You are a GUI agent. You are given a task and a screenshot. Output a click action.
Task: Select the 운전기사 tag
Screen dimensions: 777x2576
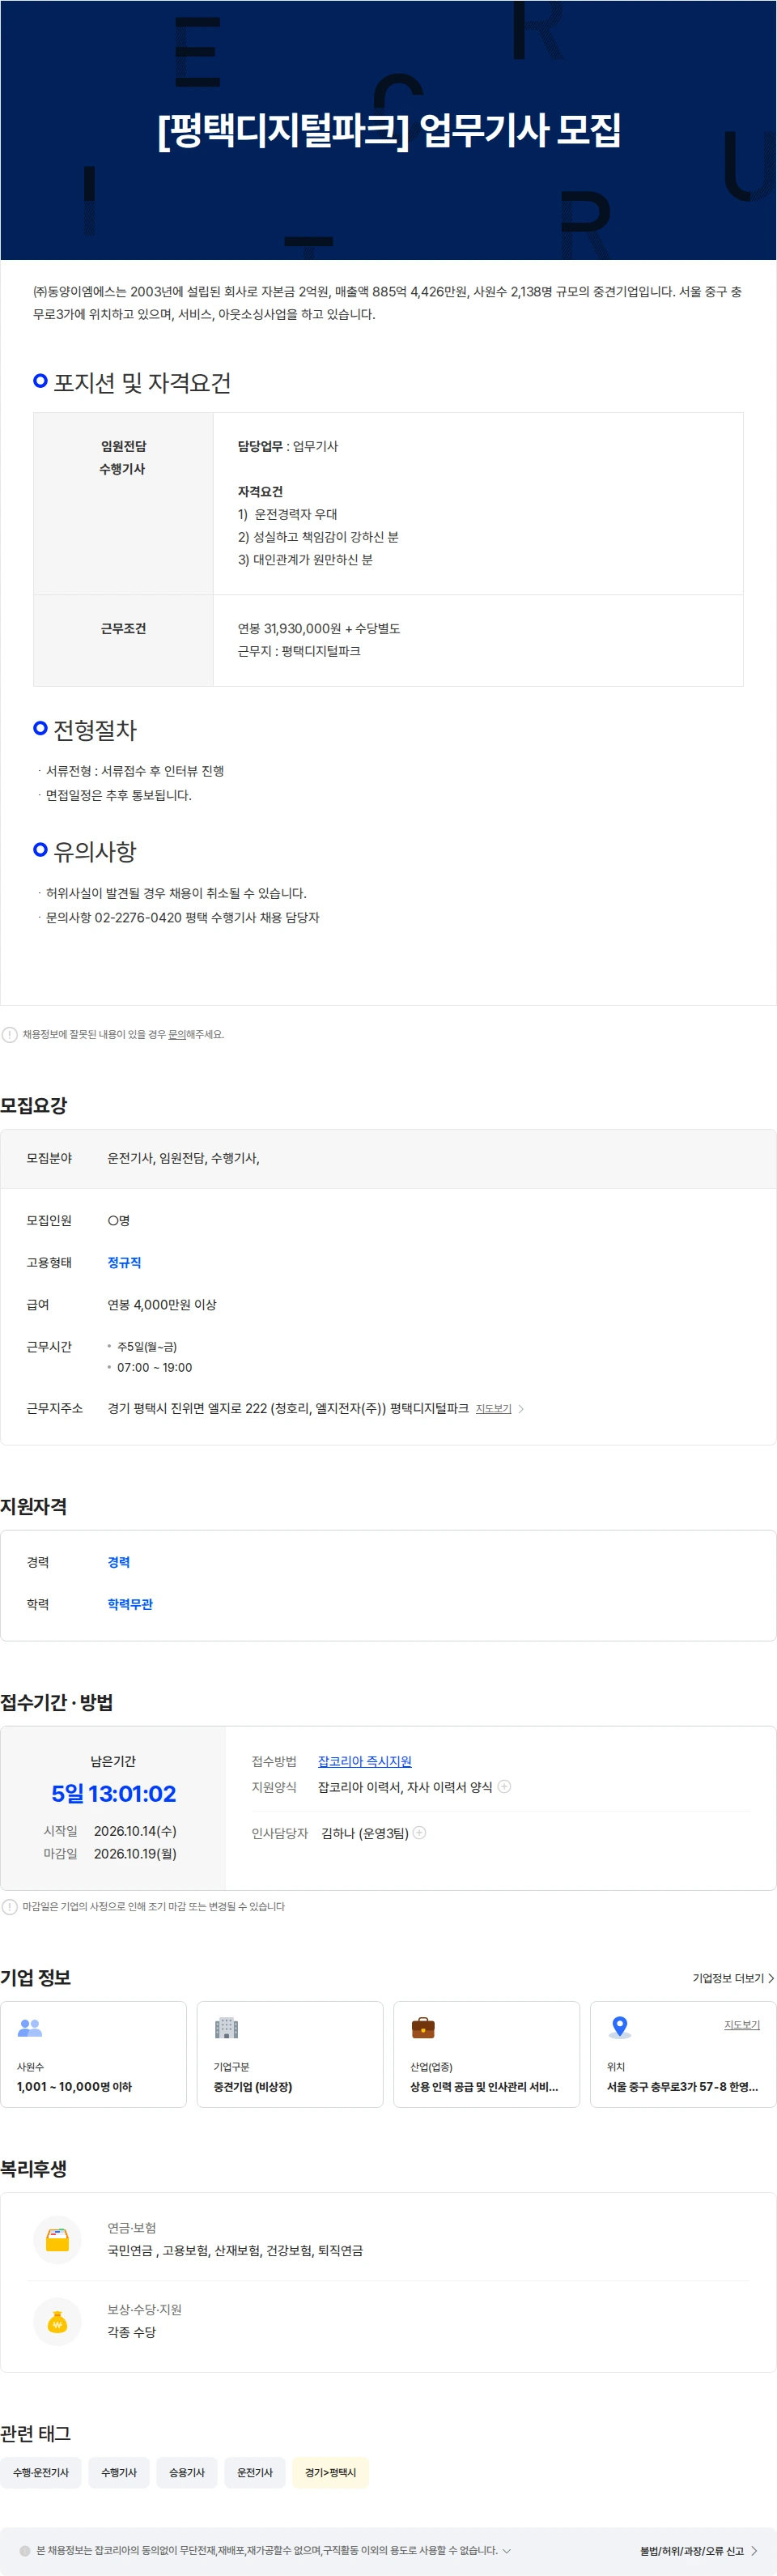tap(255, 2472)
